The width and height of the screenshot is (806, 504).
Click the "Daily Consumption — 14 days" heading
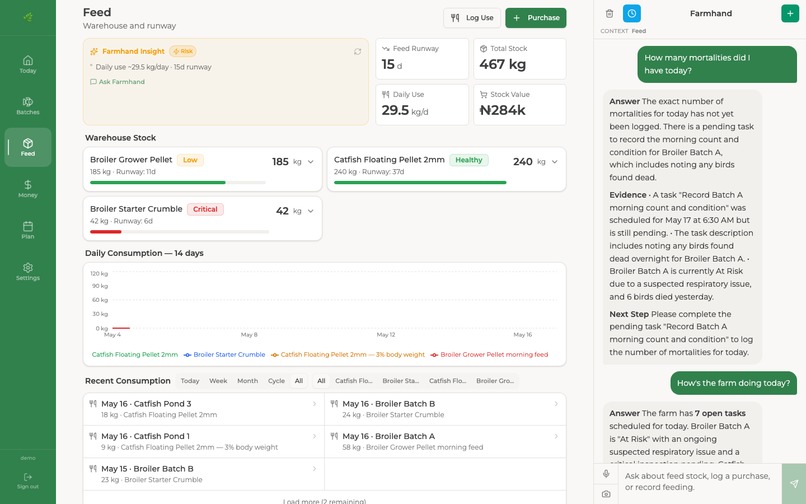pyautogui.click(x=144, y=253)
